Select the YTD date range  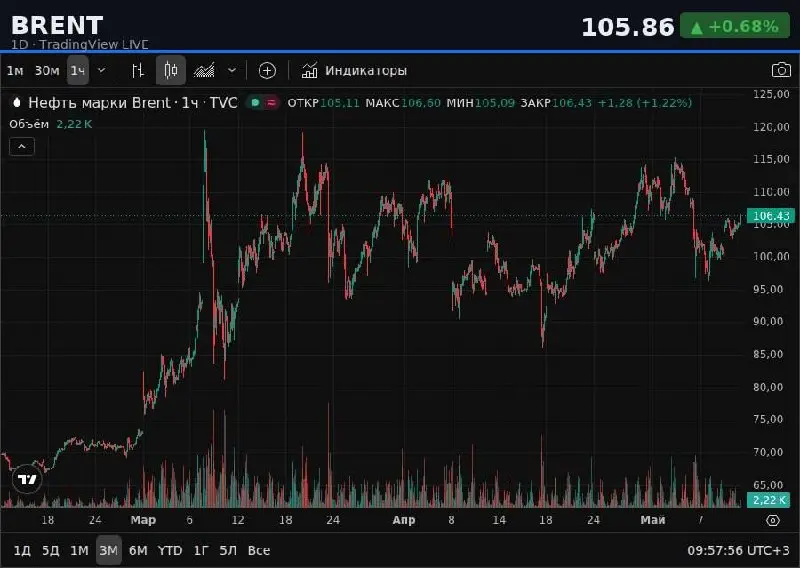(170, 551)
